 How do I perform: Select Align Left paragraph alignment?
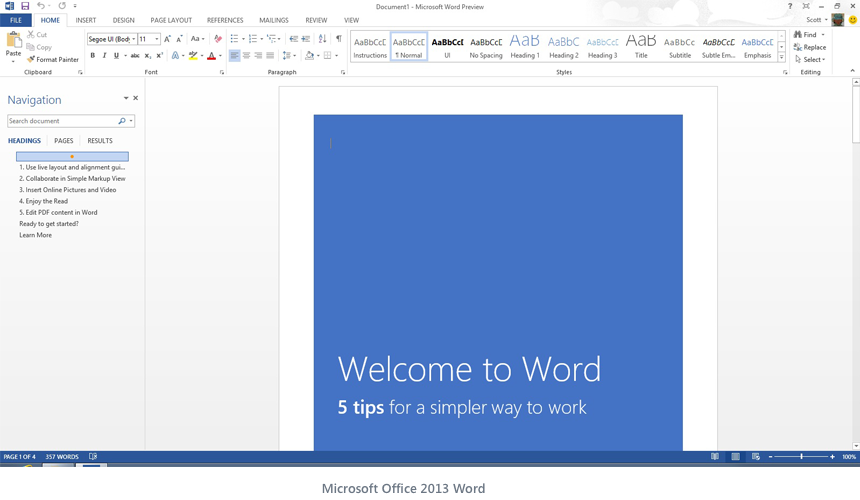pyautogui.click(x=235, y=55)
